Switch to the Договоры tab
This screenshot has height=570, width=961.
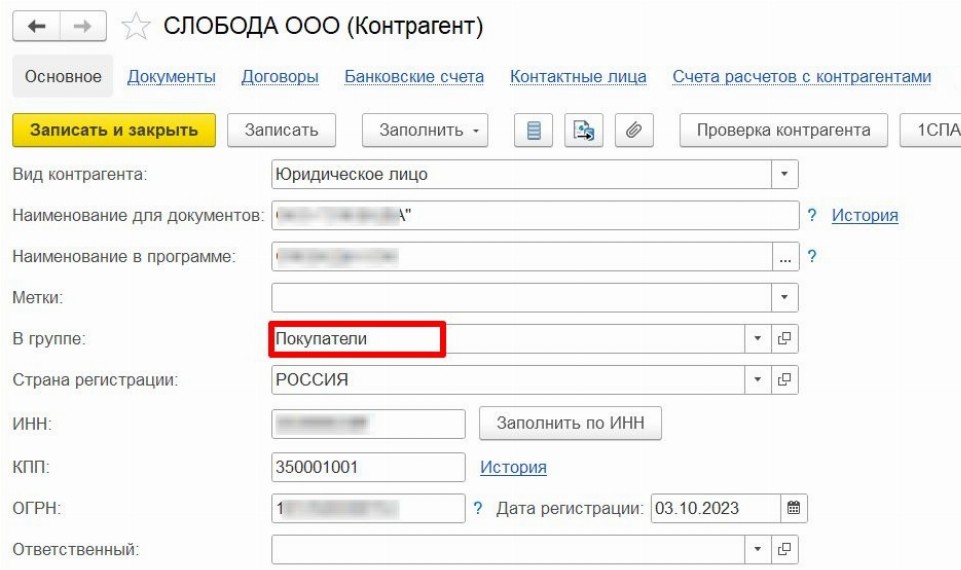[x=280, y=77]
